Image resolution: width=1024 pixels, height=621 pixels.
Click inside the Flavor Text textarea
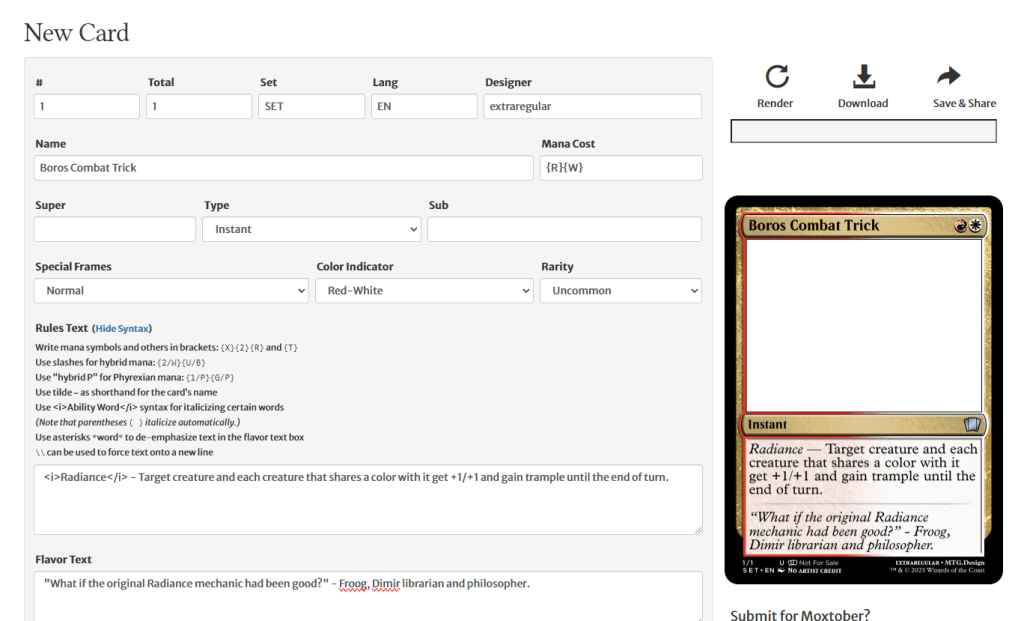pos(368,596)
